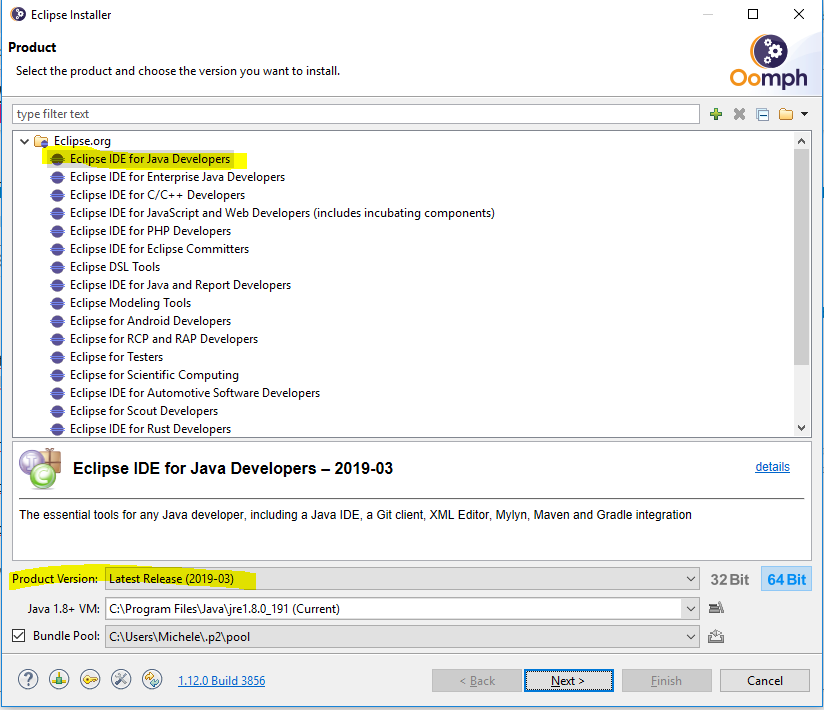The image size is (824, 710).
Task: Close the Eclipse Installer window
Action: 799,14
